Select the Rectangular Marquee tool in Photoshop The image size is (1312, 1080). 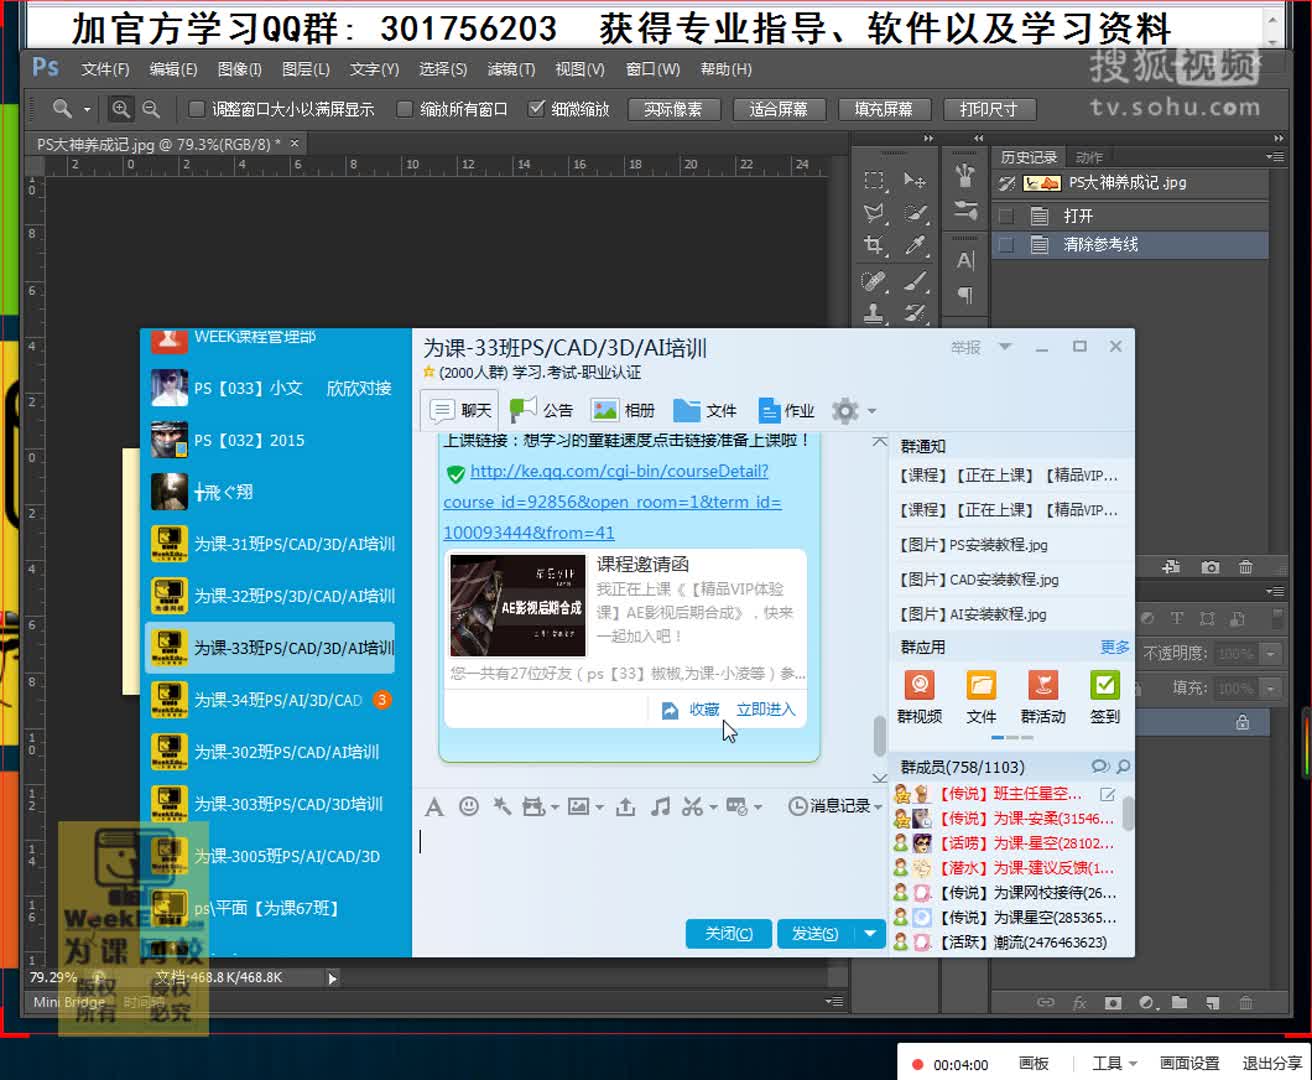[874, 180]
